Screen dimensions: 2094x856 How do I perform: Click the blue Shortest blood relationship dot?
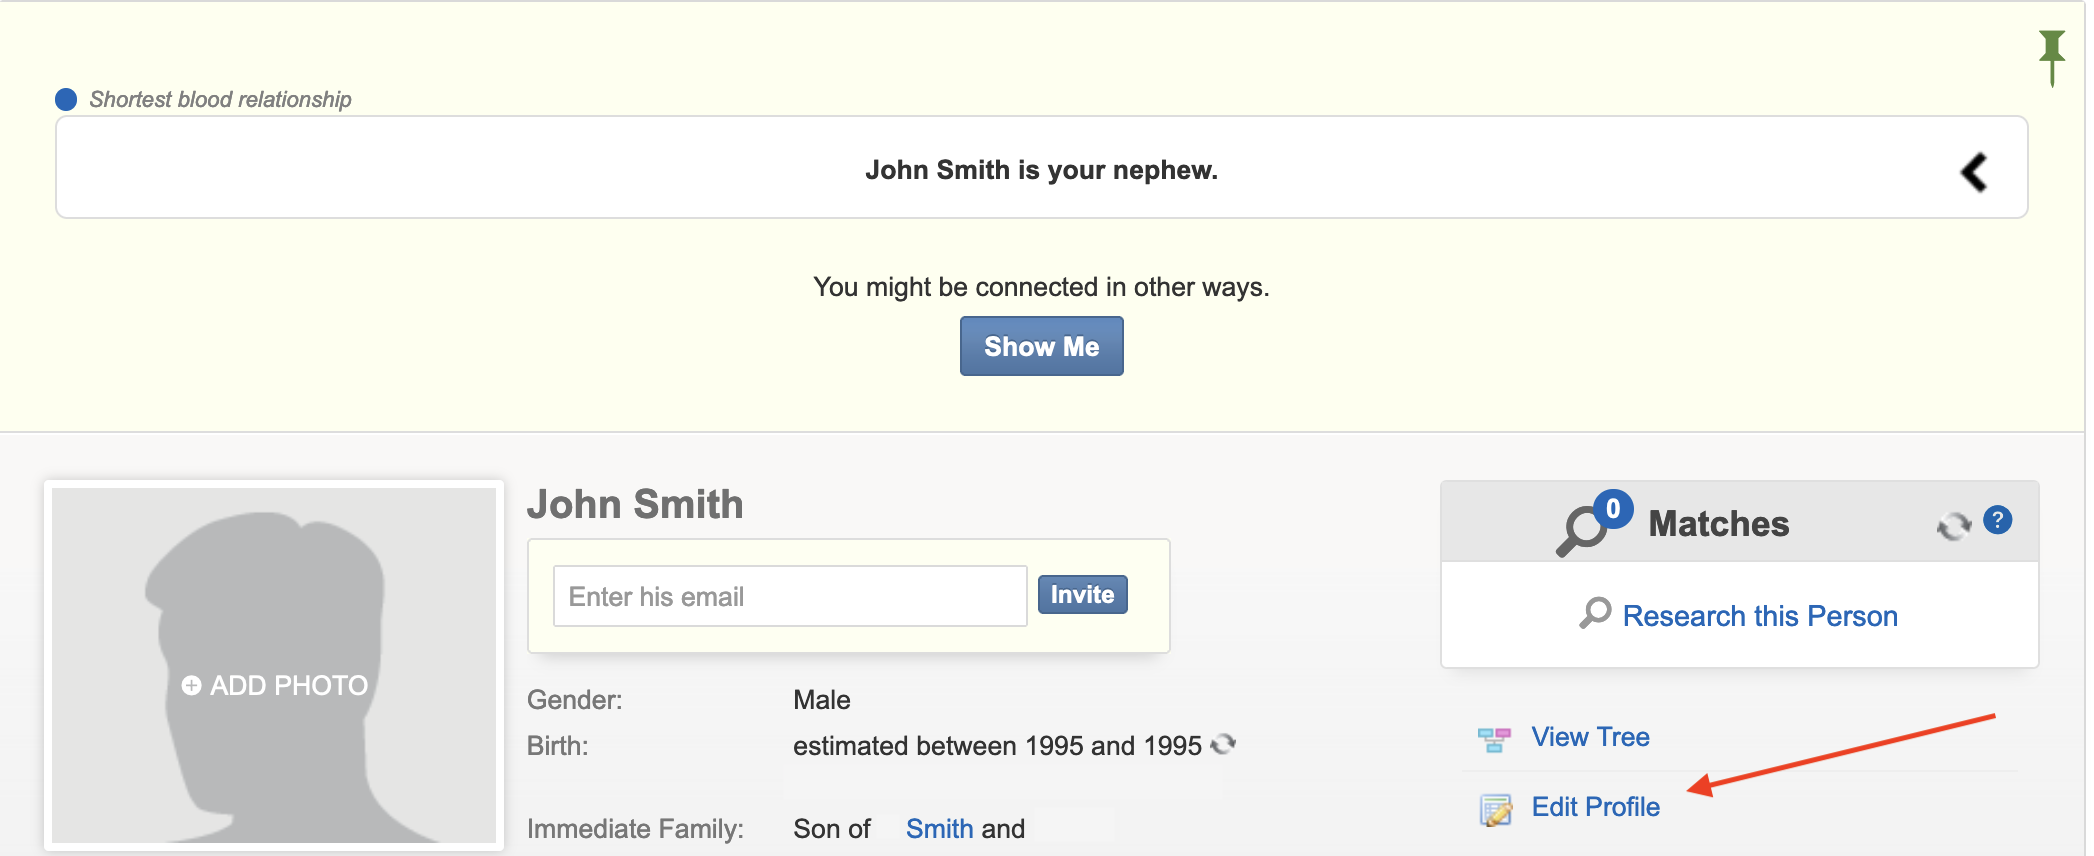pos(66,99)
